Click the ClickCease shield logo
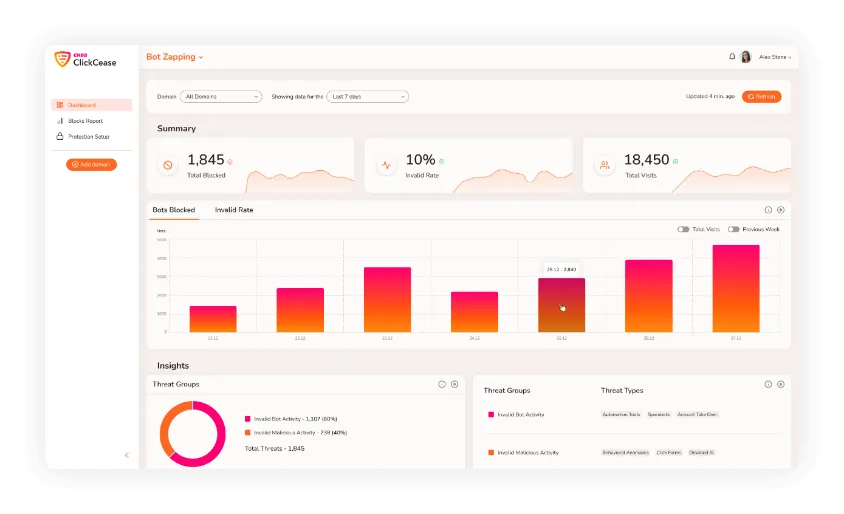The width and height of the screenshot is (844, 514). coord(62,59)
